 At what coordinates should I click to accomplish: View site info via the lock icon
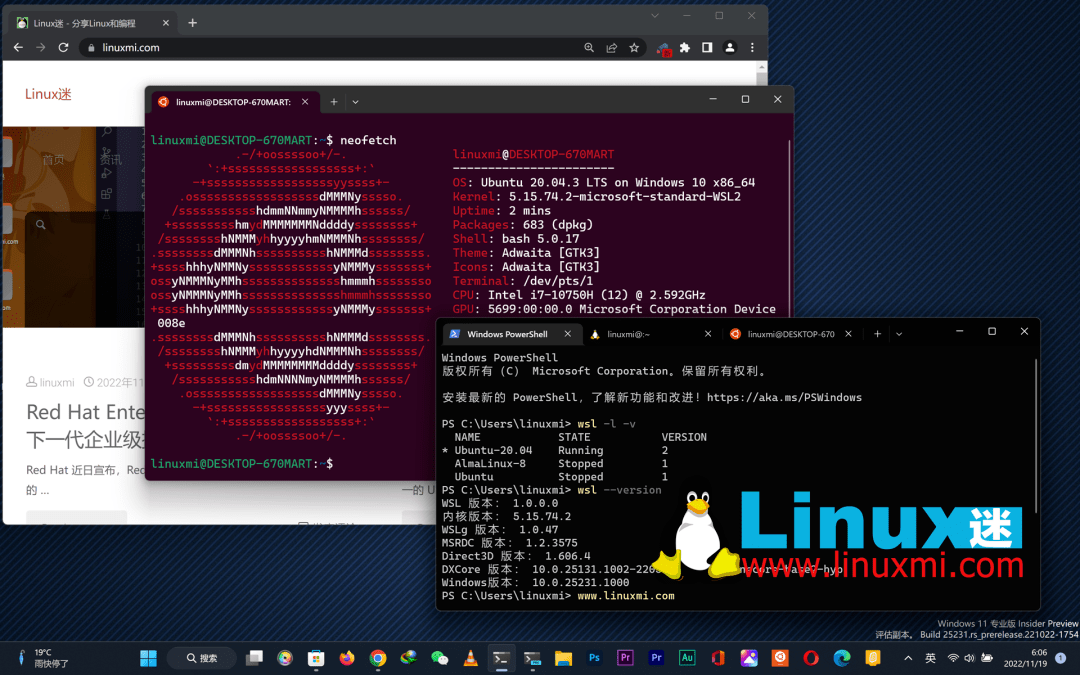tap(91, 48)
